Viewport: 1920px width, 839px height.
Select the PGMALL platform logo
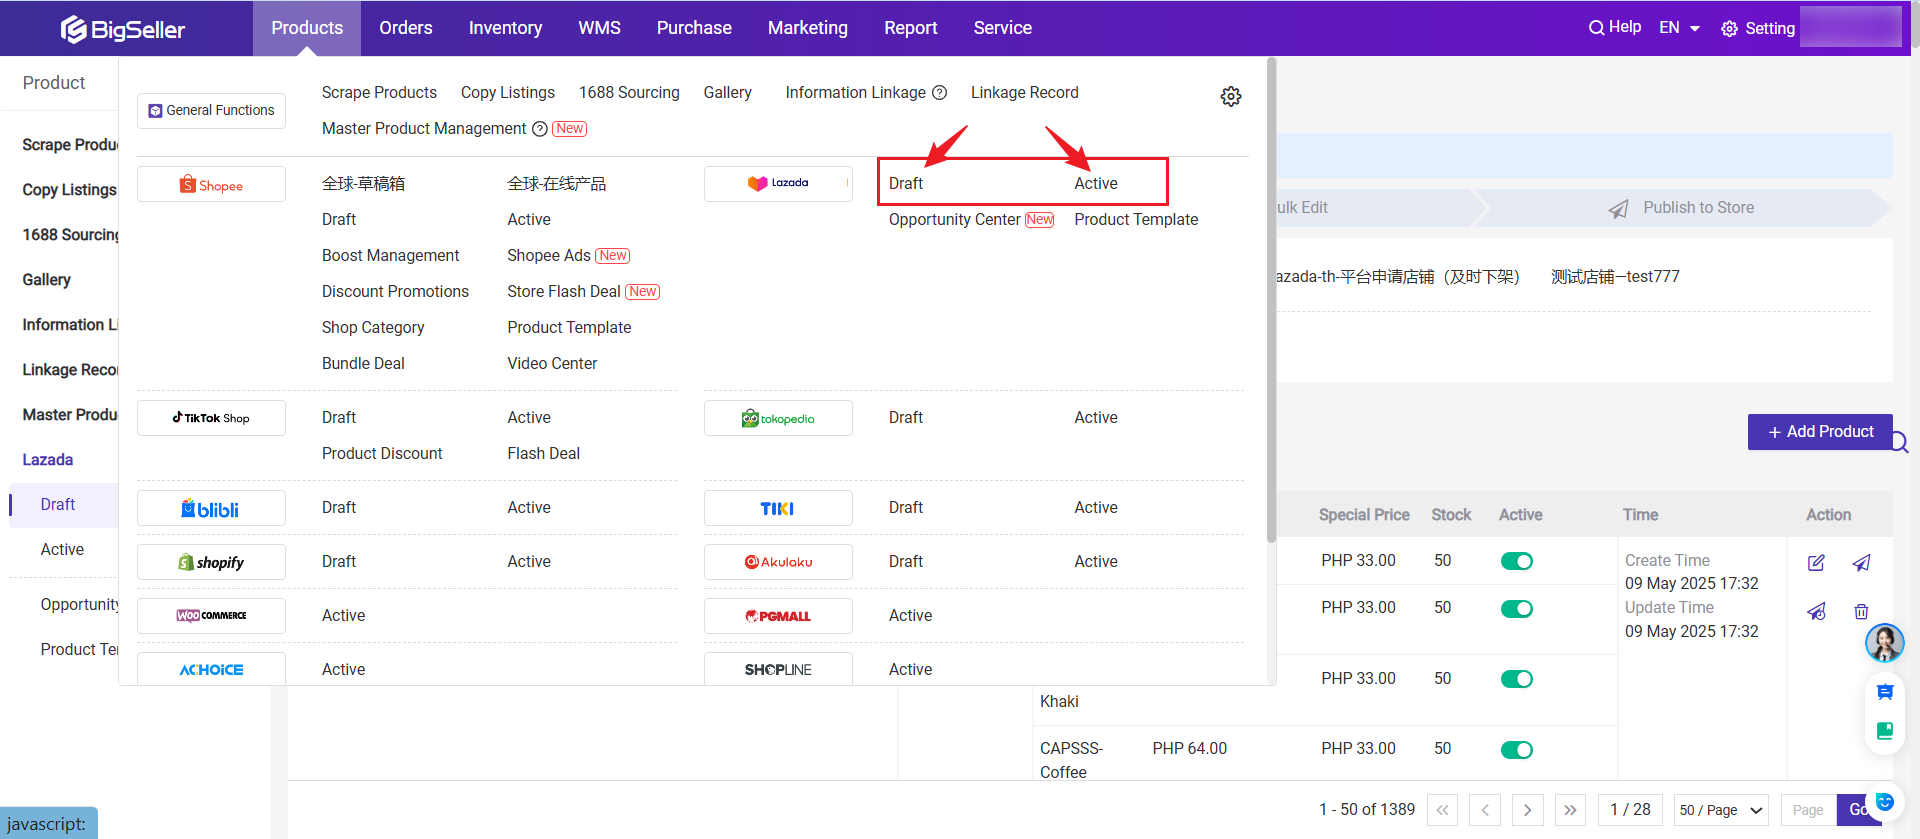tap(778, 616)
